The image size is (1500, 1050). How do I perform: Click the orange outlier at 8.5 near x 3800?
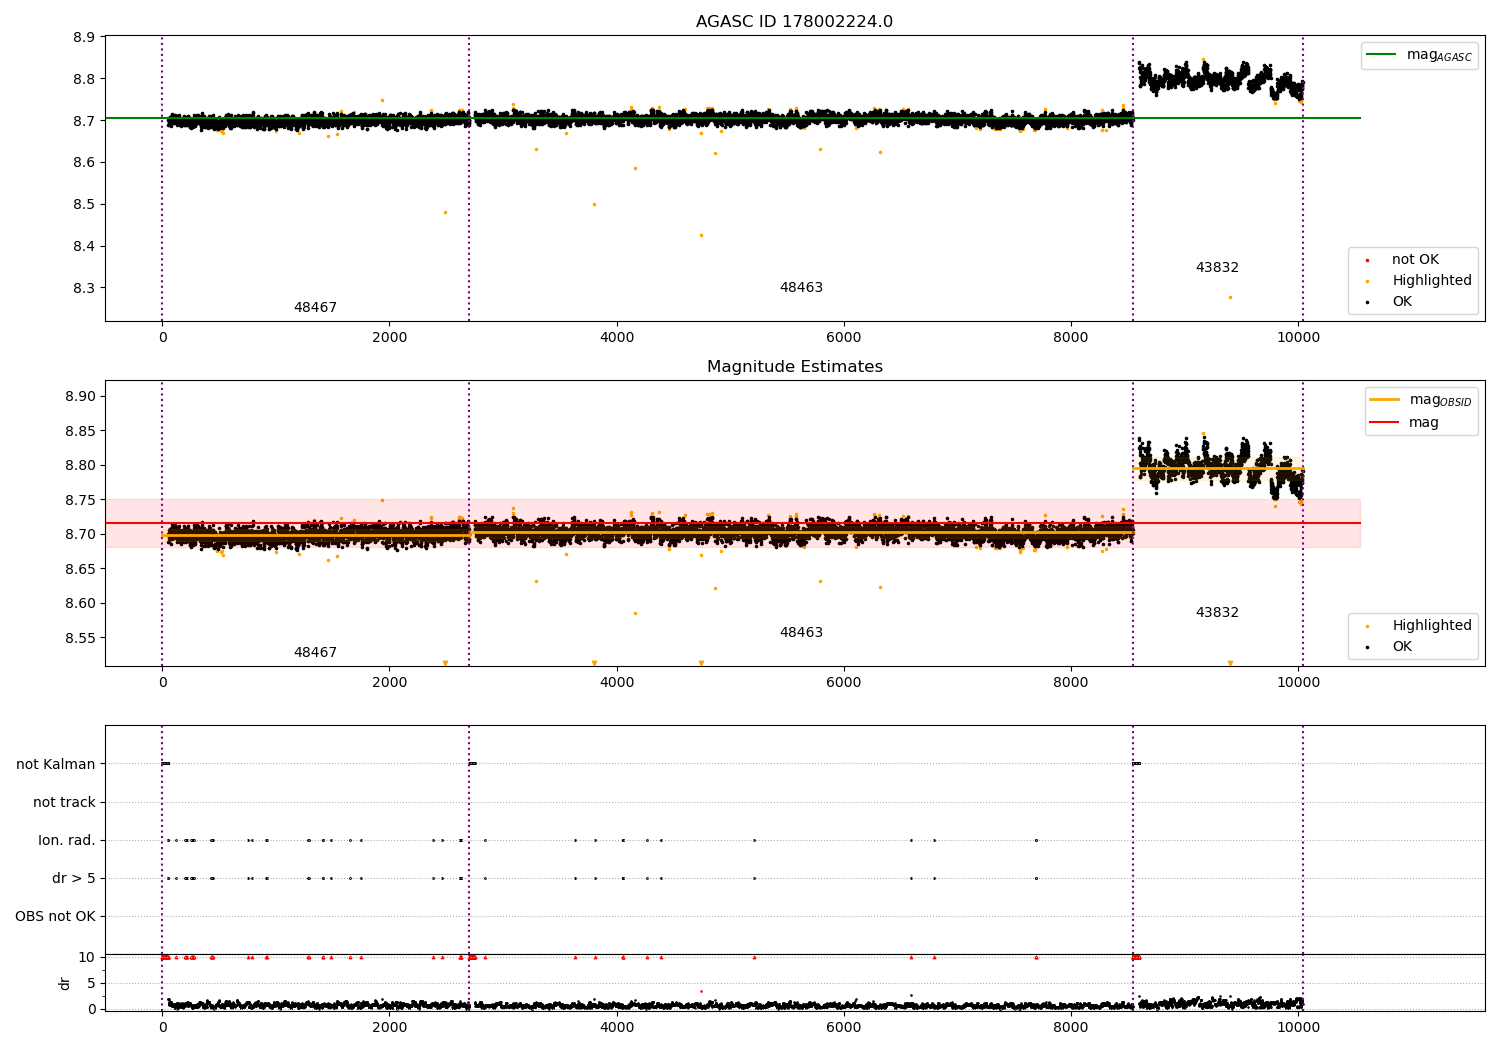click(x=594, y=204)
